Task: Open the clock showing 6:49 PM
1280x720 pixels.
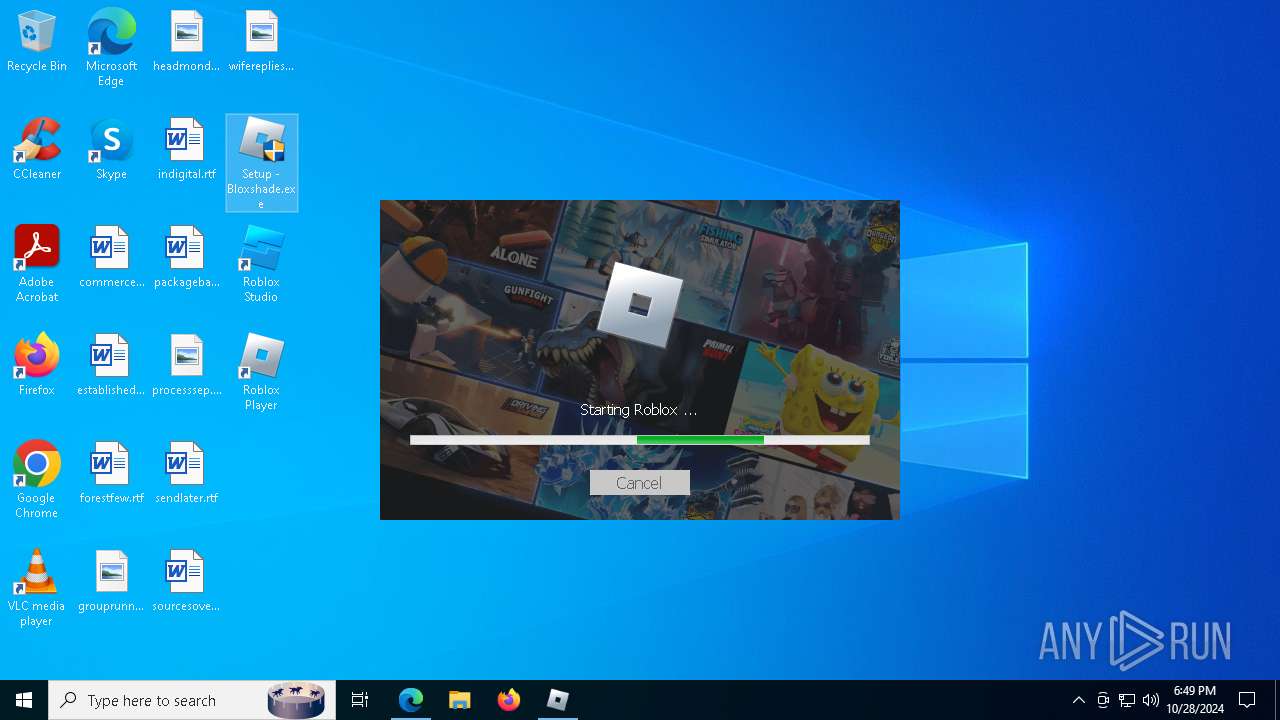Action: [x=1195, y=700]
